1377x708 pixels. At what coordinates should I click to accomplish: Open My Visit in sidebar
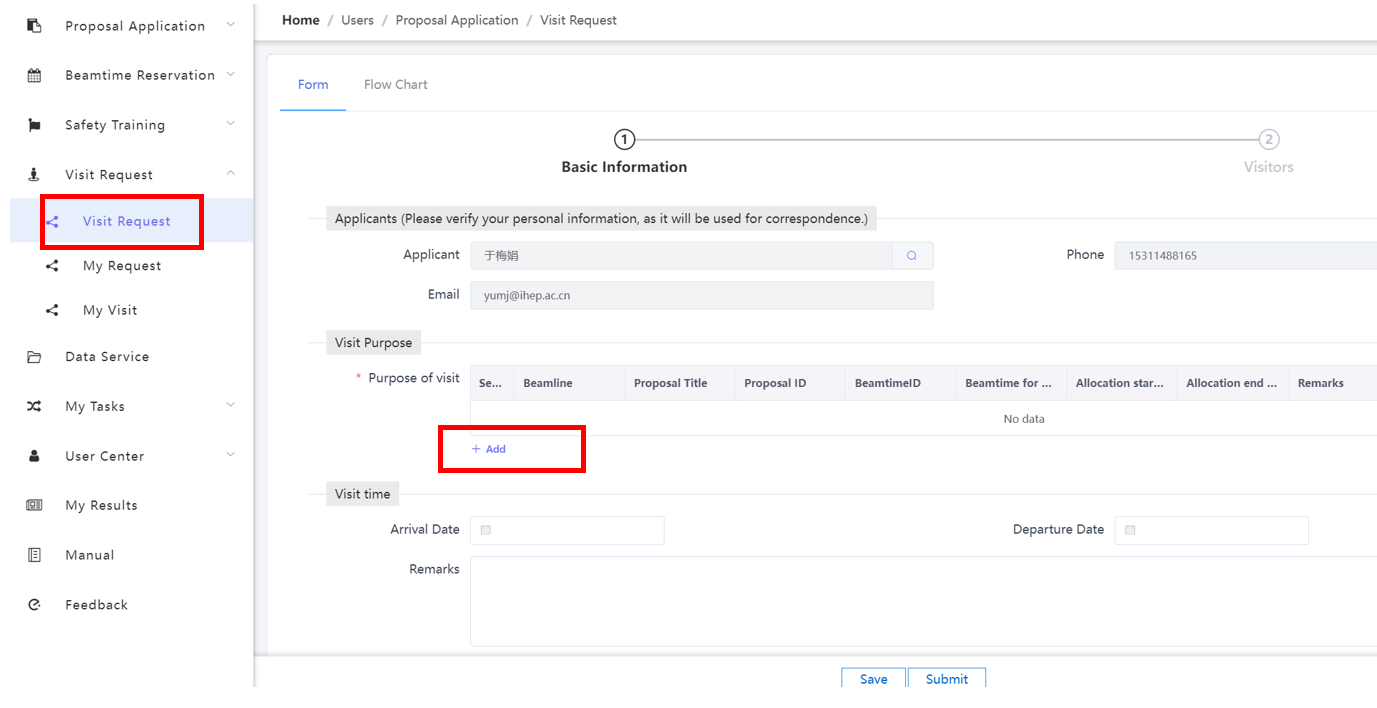(110, 310)
